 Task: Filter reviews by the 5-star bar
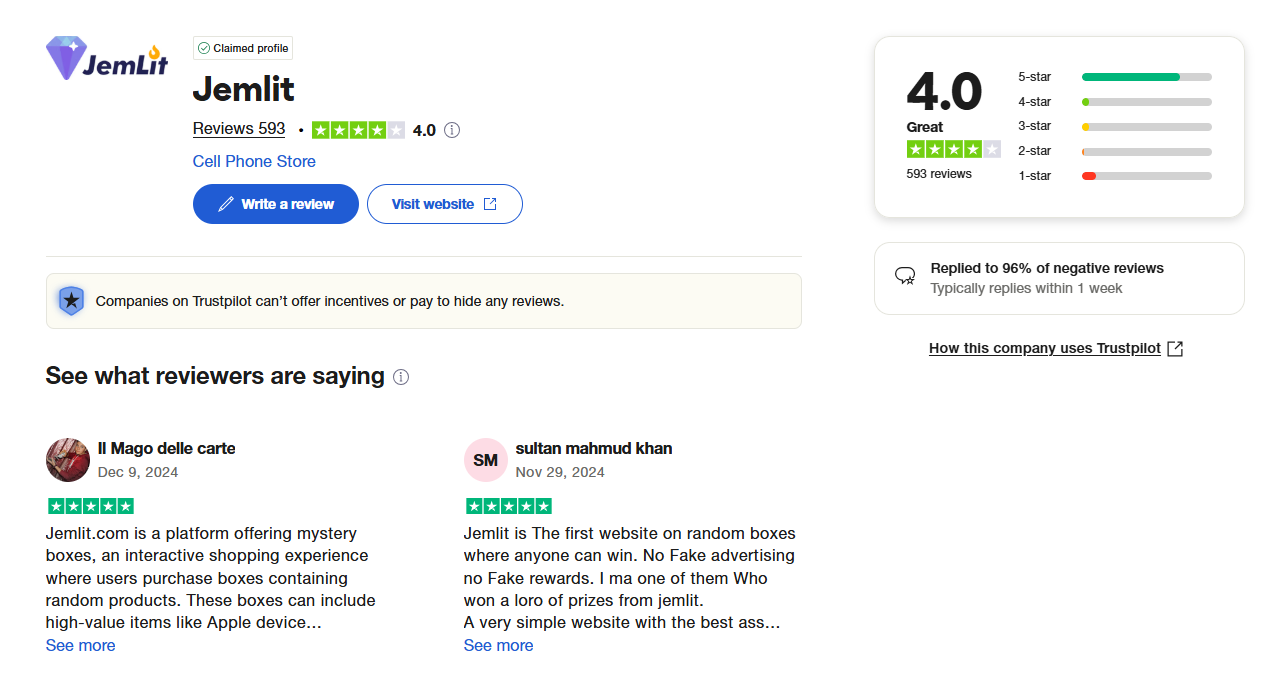coord(1115,77)
